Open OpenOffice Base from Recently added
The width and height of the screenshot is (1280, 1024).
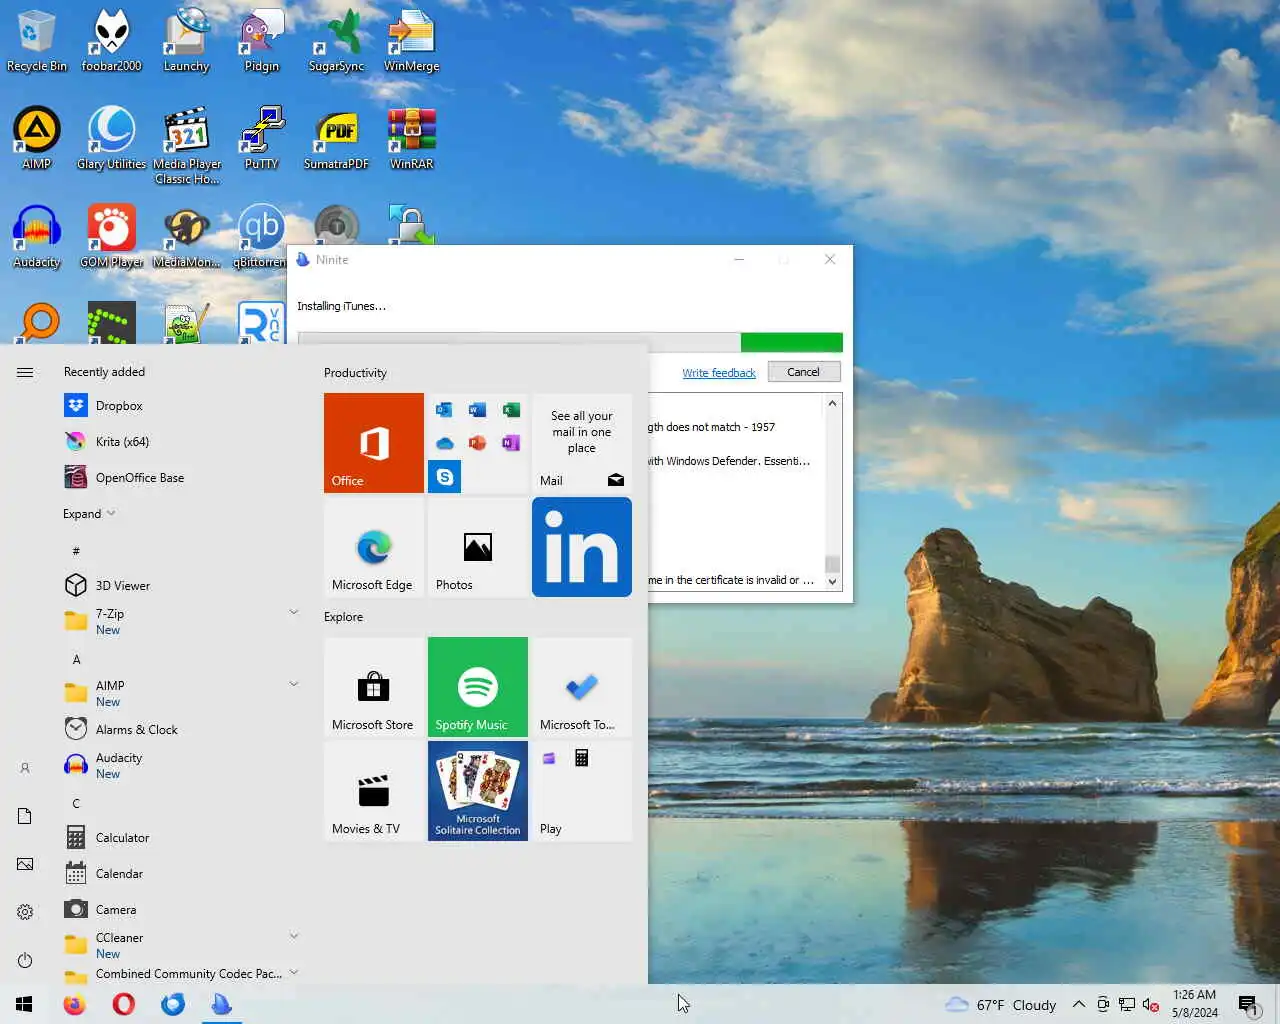pos(180,478)
